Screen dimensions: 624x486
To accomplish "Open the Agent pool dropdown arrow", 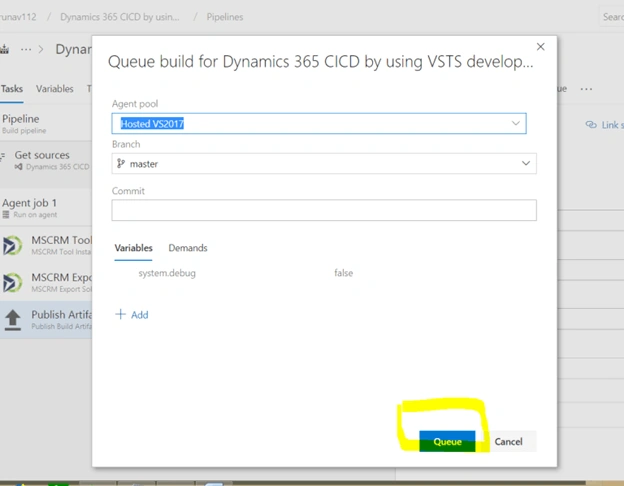I will [516, 123].
